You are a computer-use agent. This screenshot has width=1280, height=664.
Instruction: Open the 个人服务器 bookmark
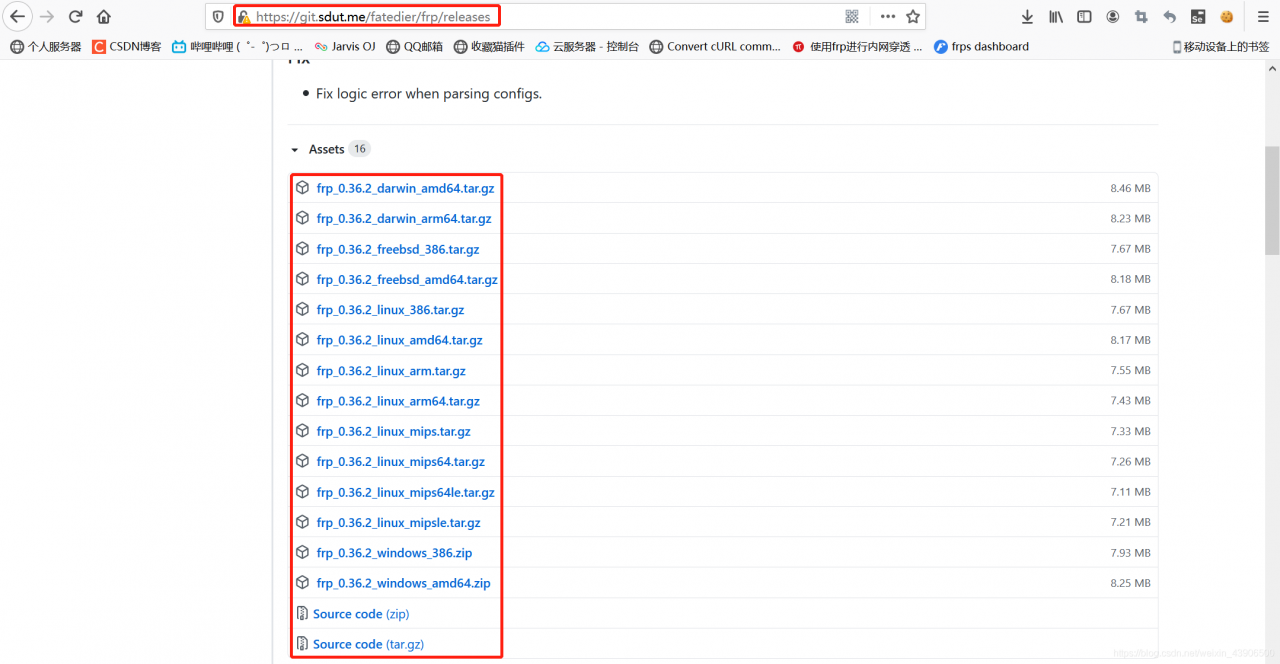point(46,46)
